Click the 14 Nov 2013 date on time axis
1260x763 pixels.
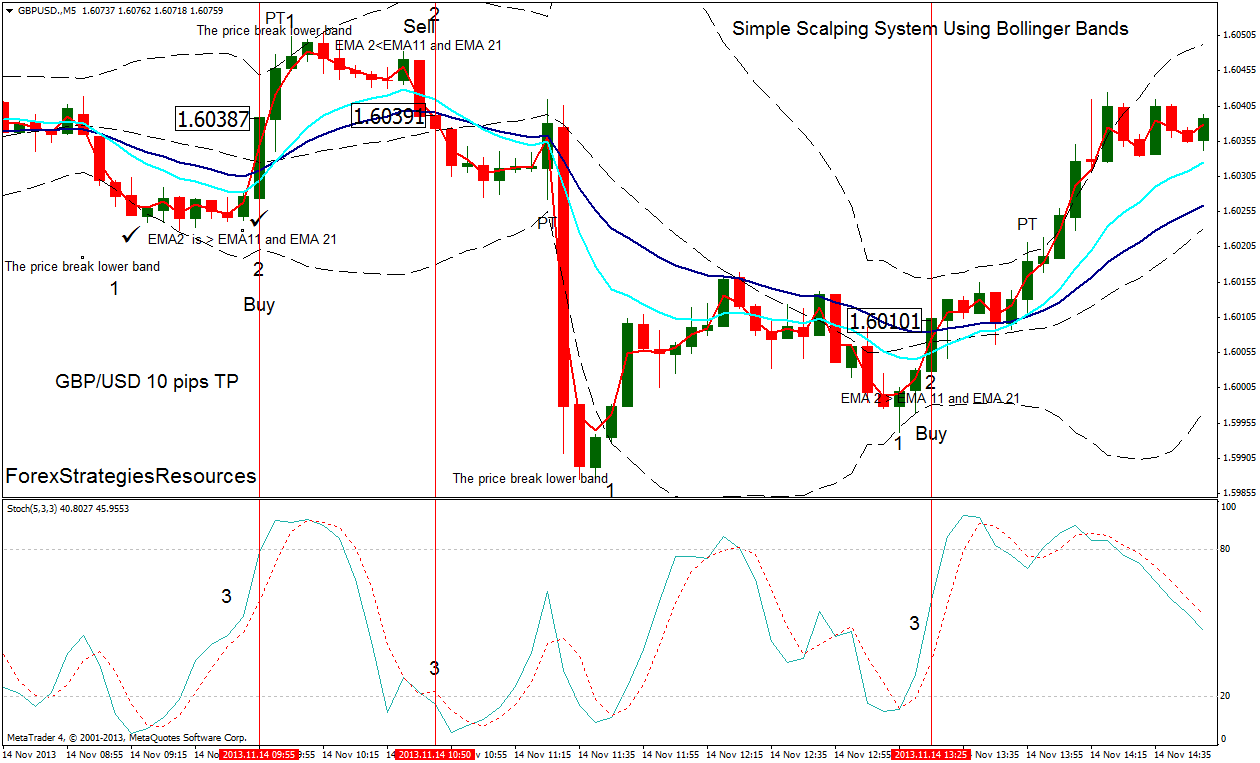pyautogui.click(x=30, y=754)
